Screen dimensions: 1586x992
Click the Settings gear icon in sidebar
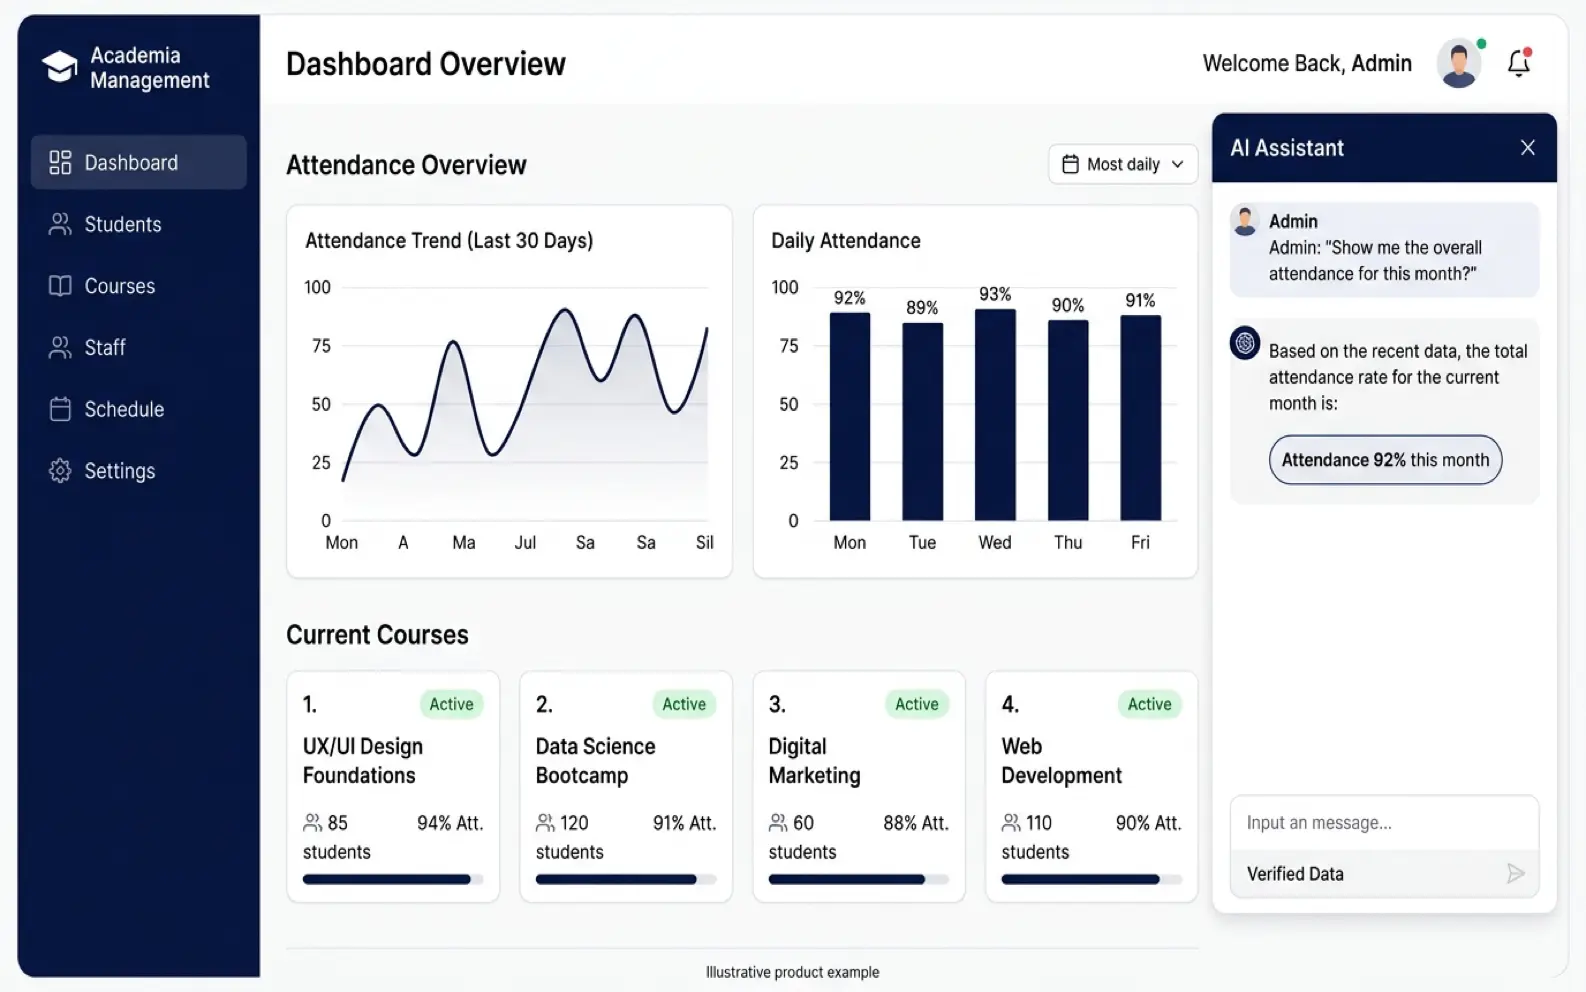60,471
